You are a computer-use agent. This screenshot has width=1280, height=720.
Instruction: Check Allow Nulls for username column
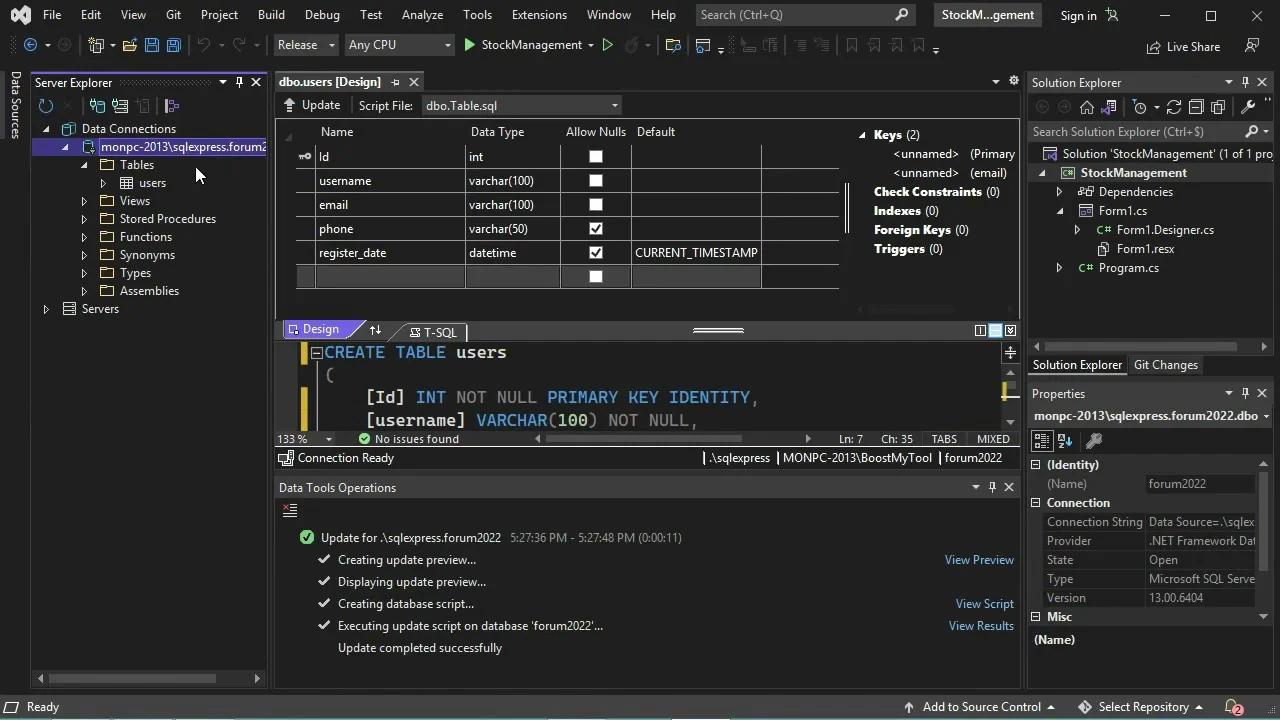pyautogui.click(x=595, y=181)
